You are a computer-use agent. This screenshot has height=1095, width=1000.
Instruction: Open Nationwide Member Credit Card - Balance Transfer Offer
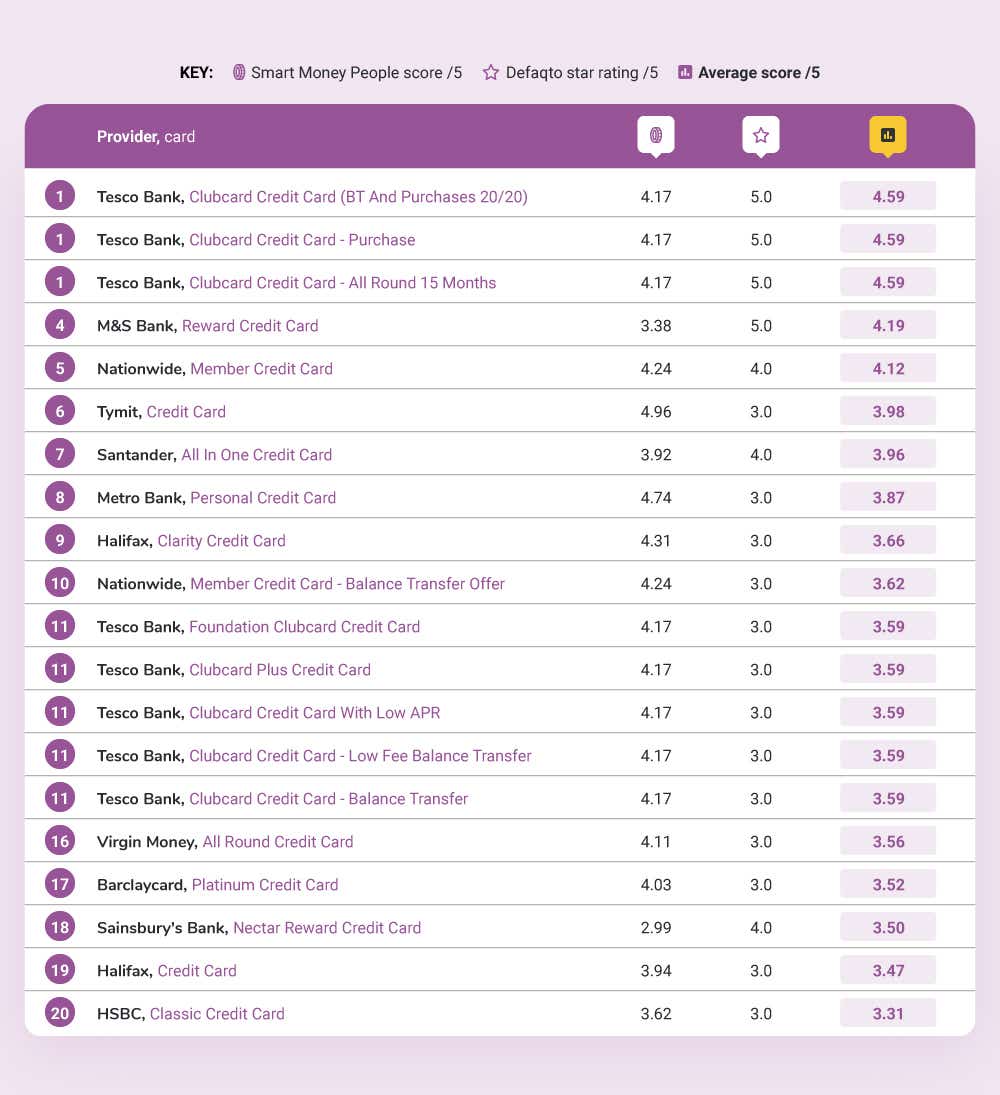347,584
